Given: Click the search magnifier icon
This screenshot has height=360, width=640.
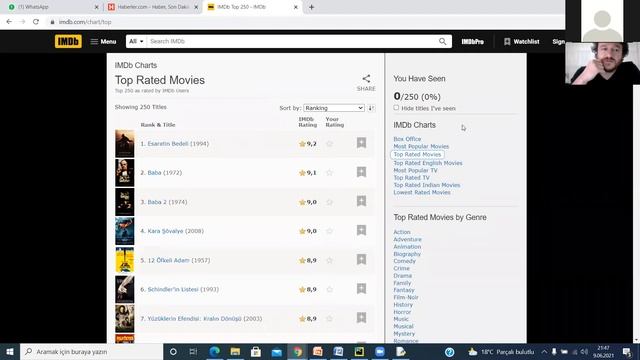Looking at the screenshot, I should pos(442,41).
